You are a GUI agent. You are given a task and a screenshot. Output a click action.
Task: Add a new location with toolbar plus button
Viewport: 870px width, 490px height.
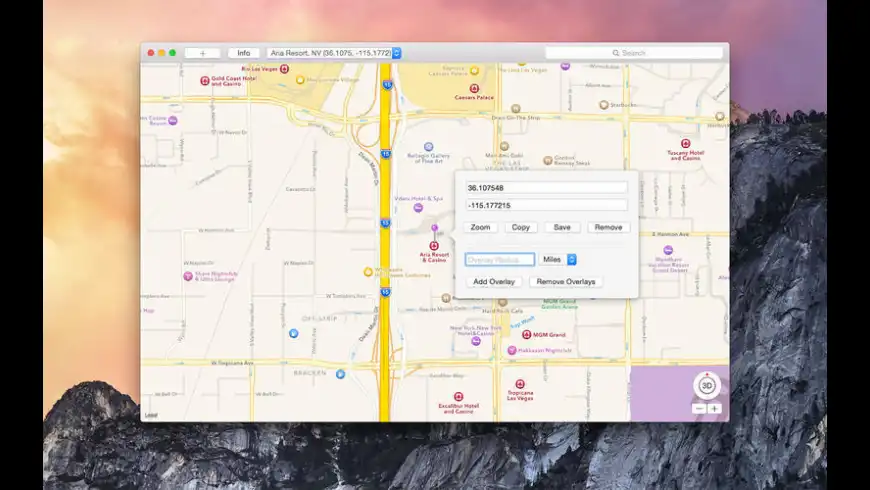point(203,53)
